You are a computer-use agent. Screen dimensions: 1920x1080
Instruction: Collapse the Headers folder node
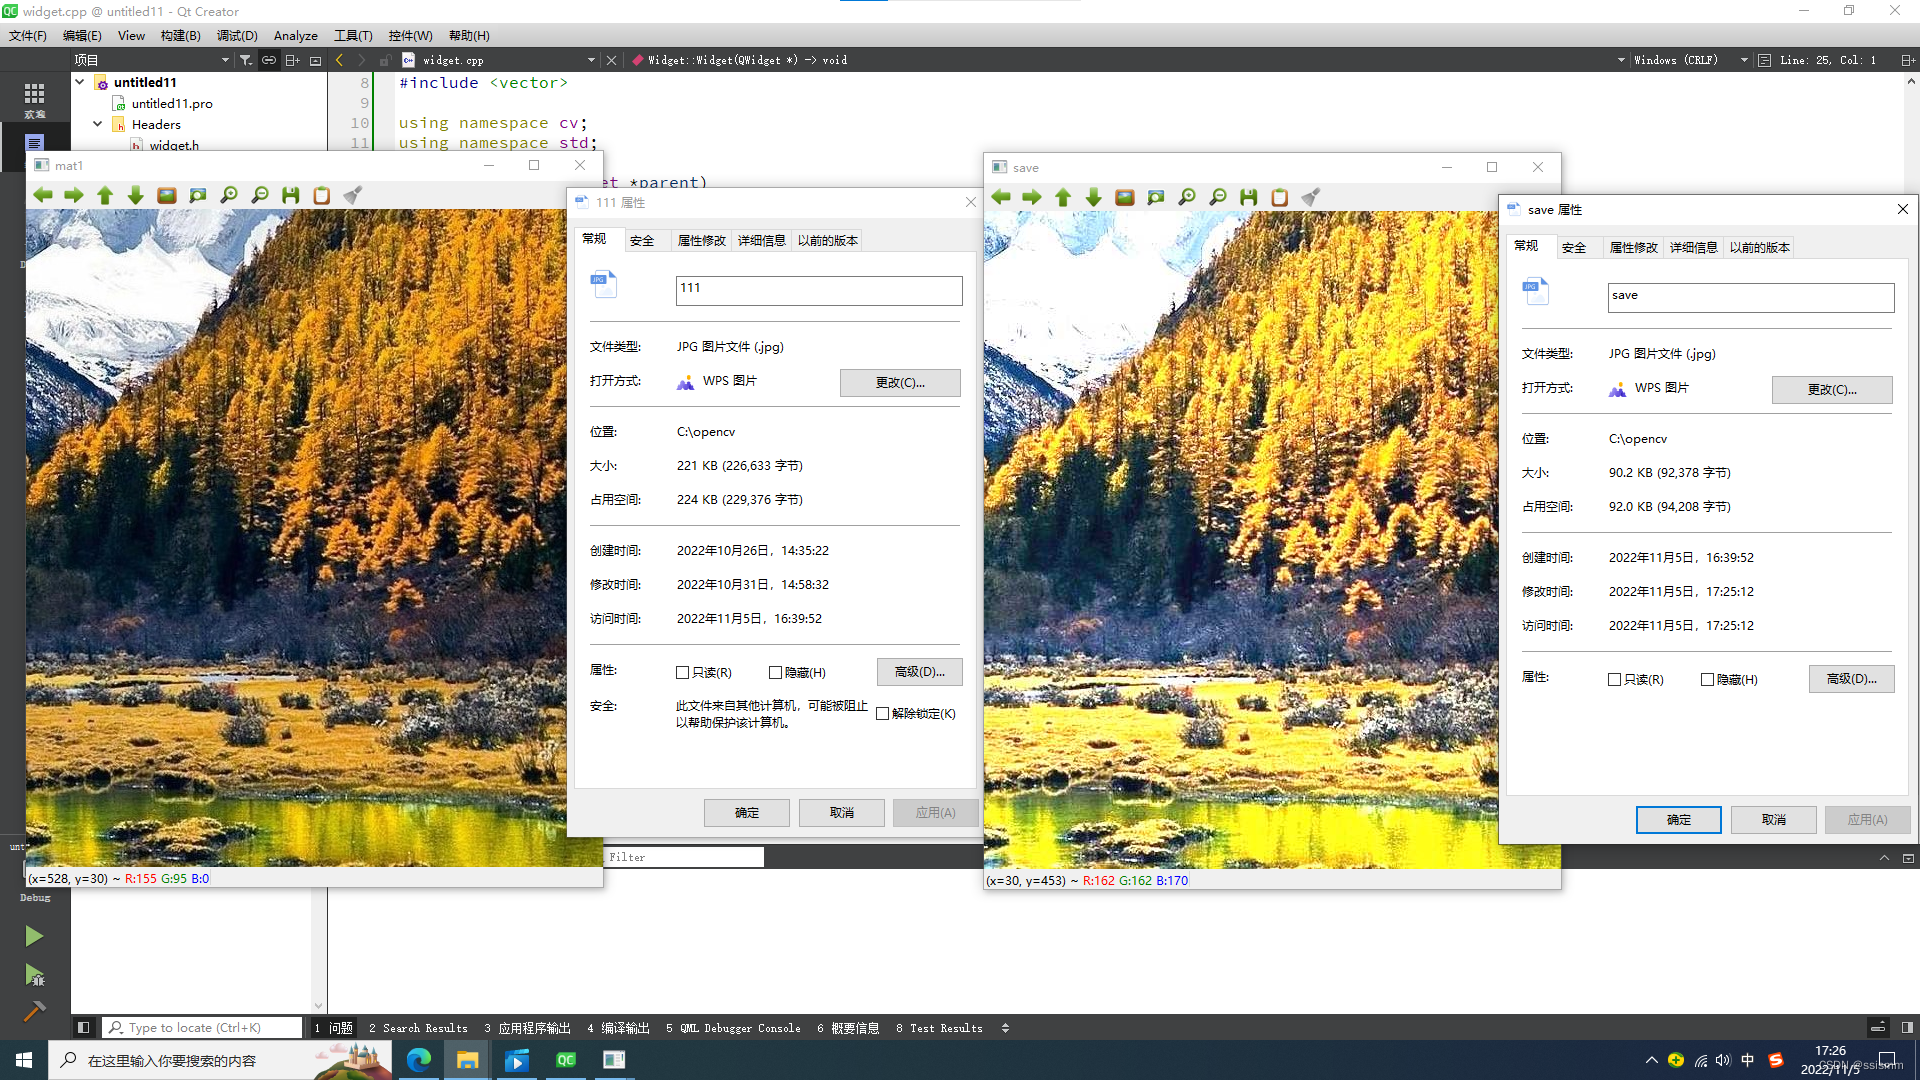[x=98, y=124]
